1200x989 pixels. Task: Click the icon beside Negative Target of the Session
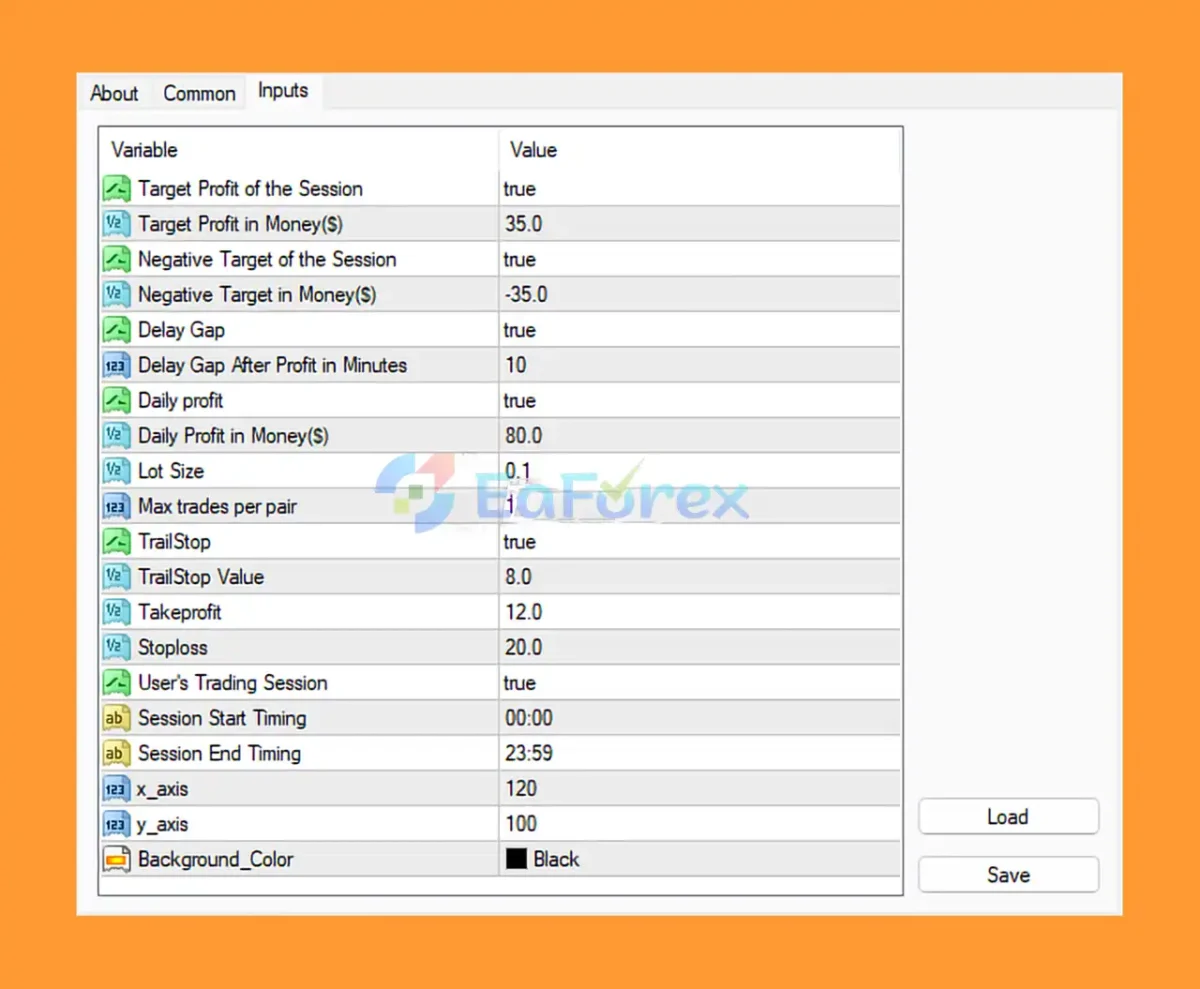pyautogui.click(x=117, y=260)
